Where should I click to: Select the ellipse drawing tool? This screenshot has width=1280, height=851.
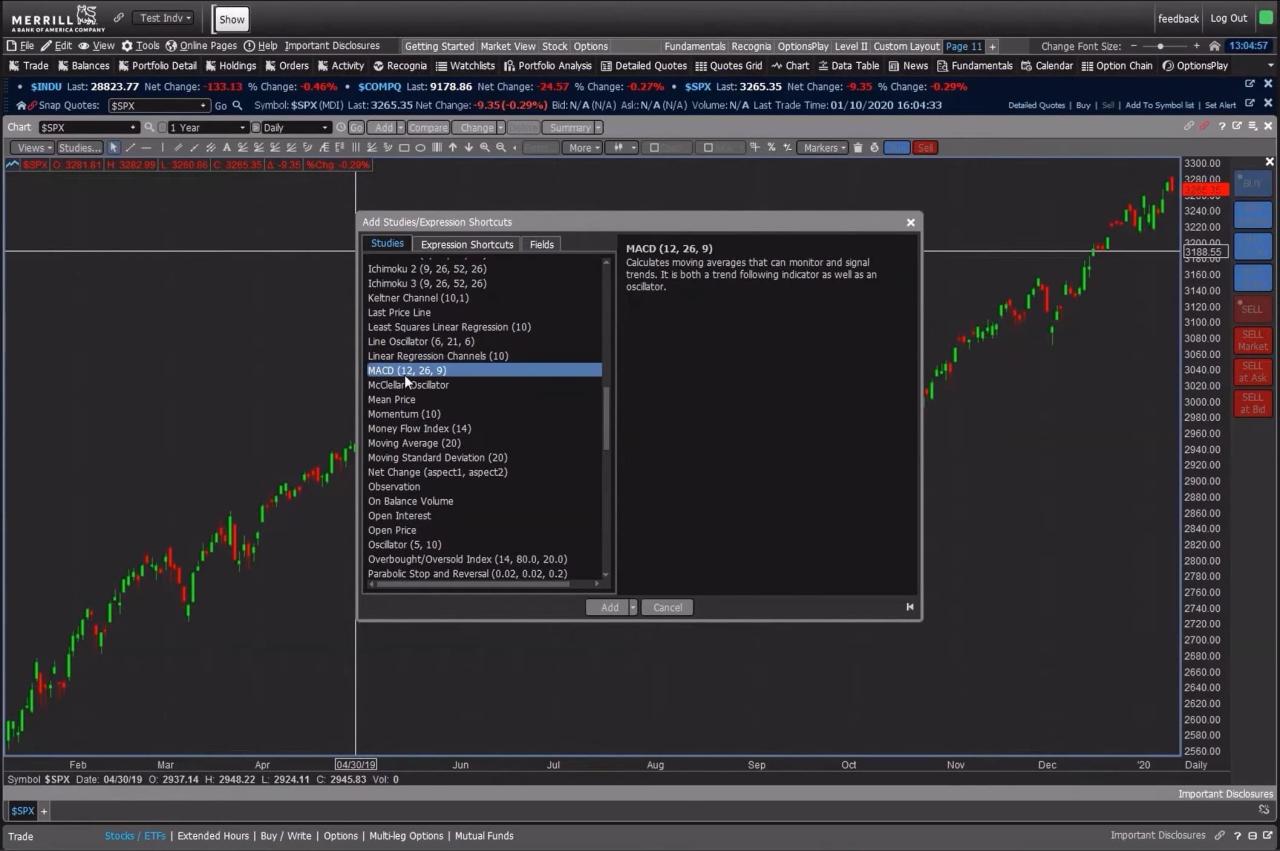[419, 147]
